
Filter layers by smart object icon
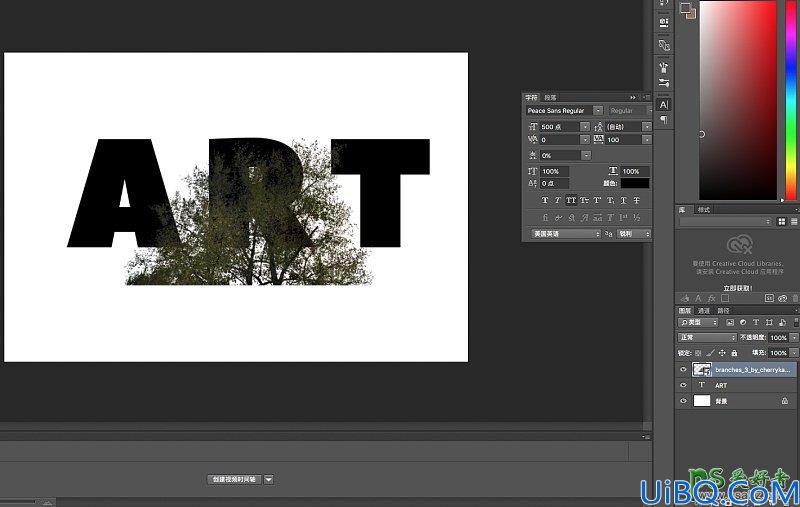pos(783,322)
